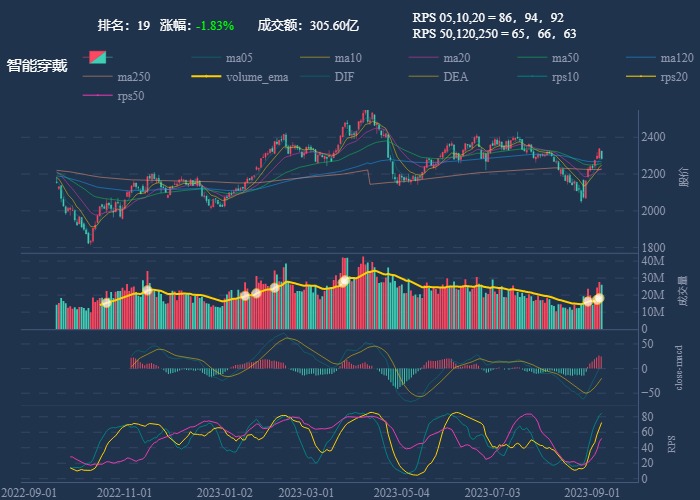The image size is (700, 500).
Task: Toggle the rps50 legend entry
Action: (x=130, y=96)
